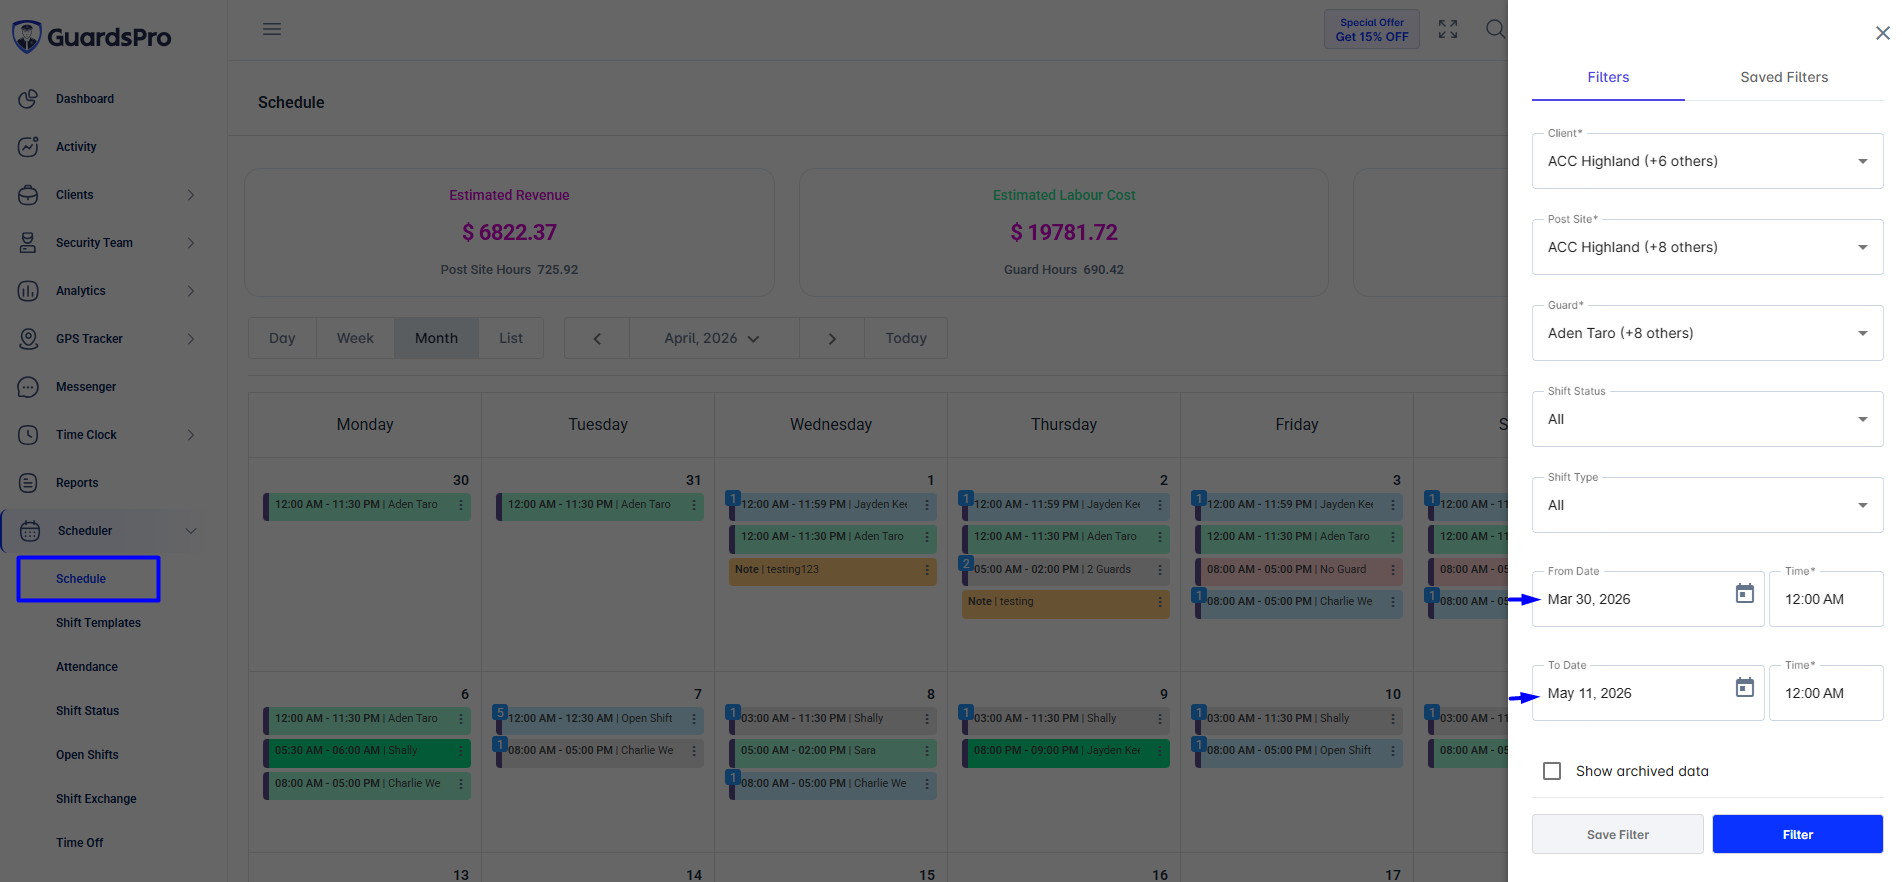Select the Week view tab

click(355, 338)
